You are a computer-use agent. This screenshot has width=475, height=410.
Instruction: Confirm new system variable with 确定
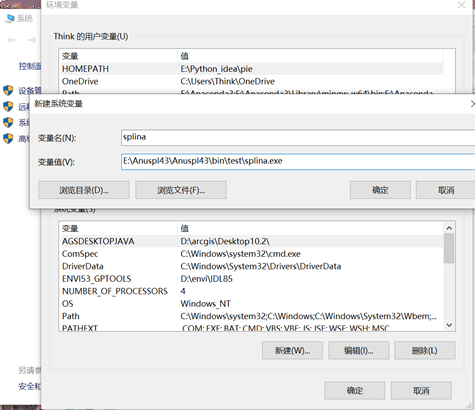point(380,190)
